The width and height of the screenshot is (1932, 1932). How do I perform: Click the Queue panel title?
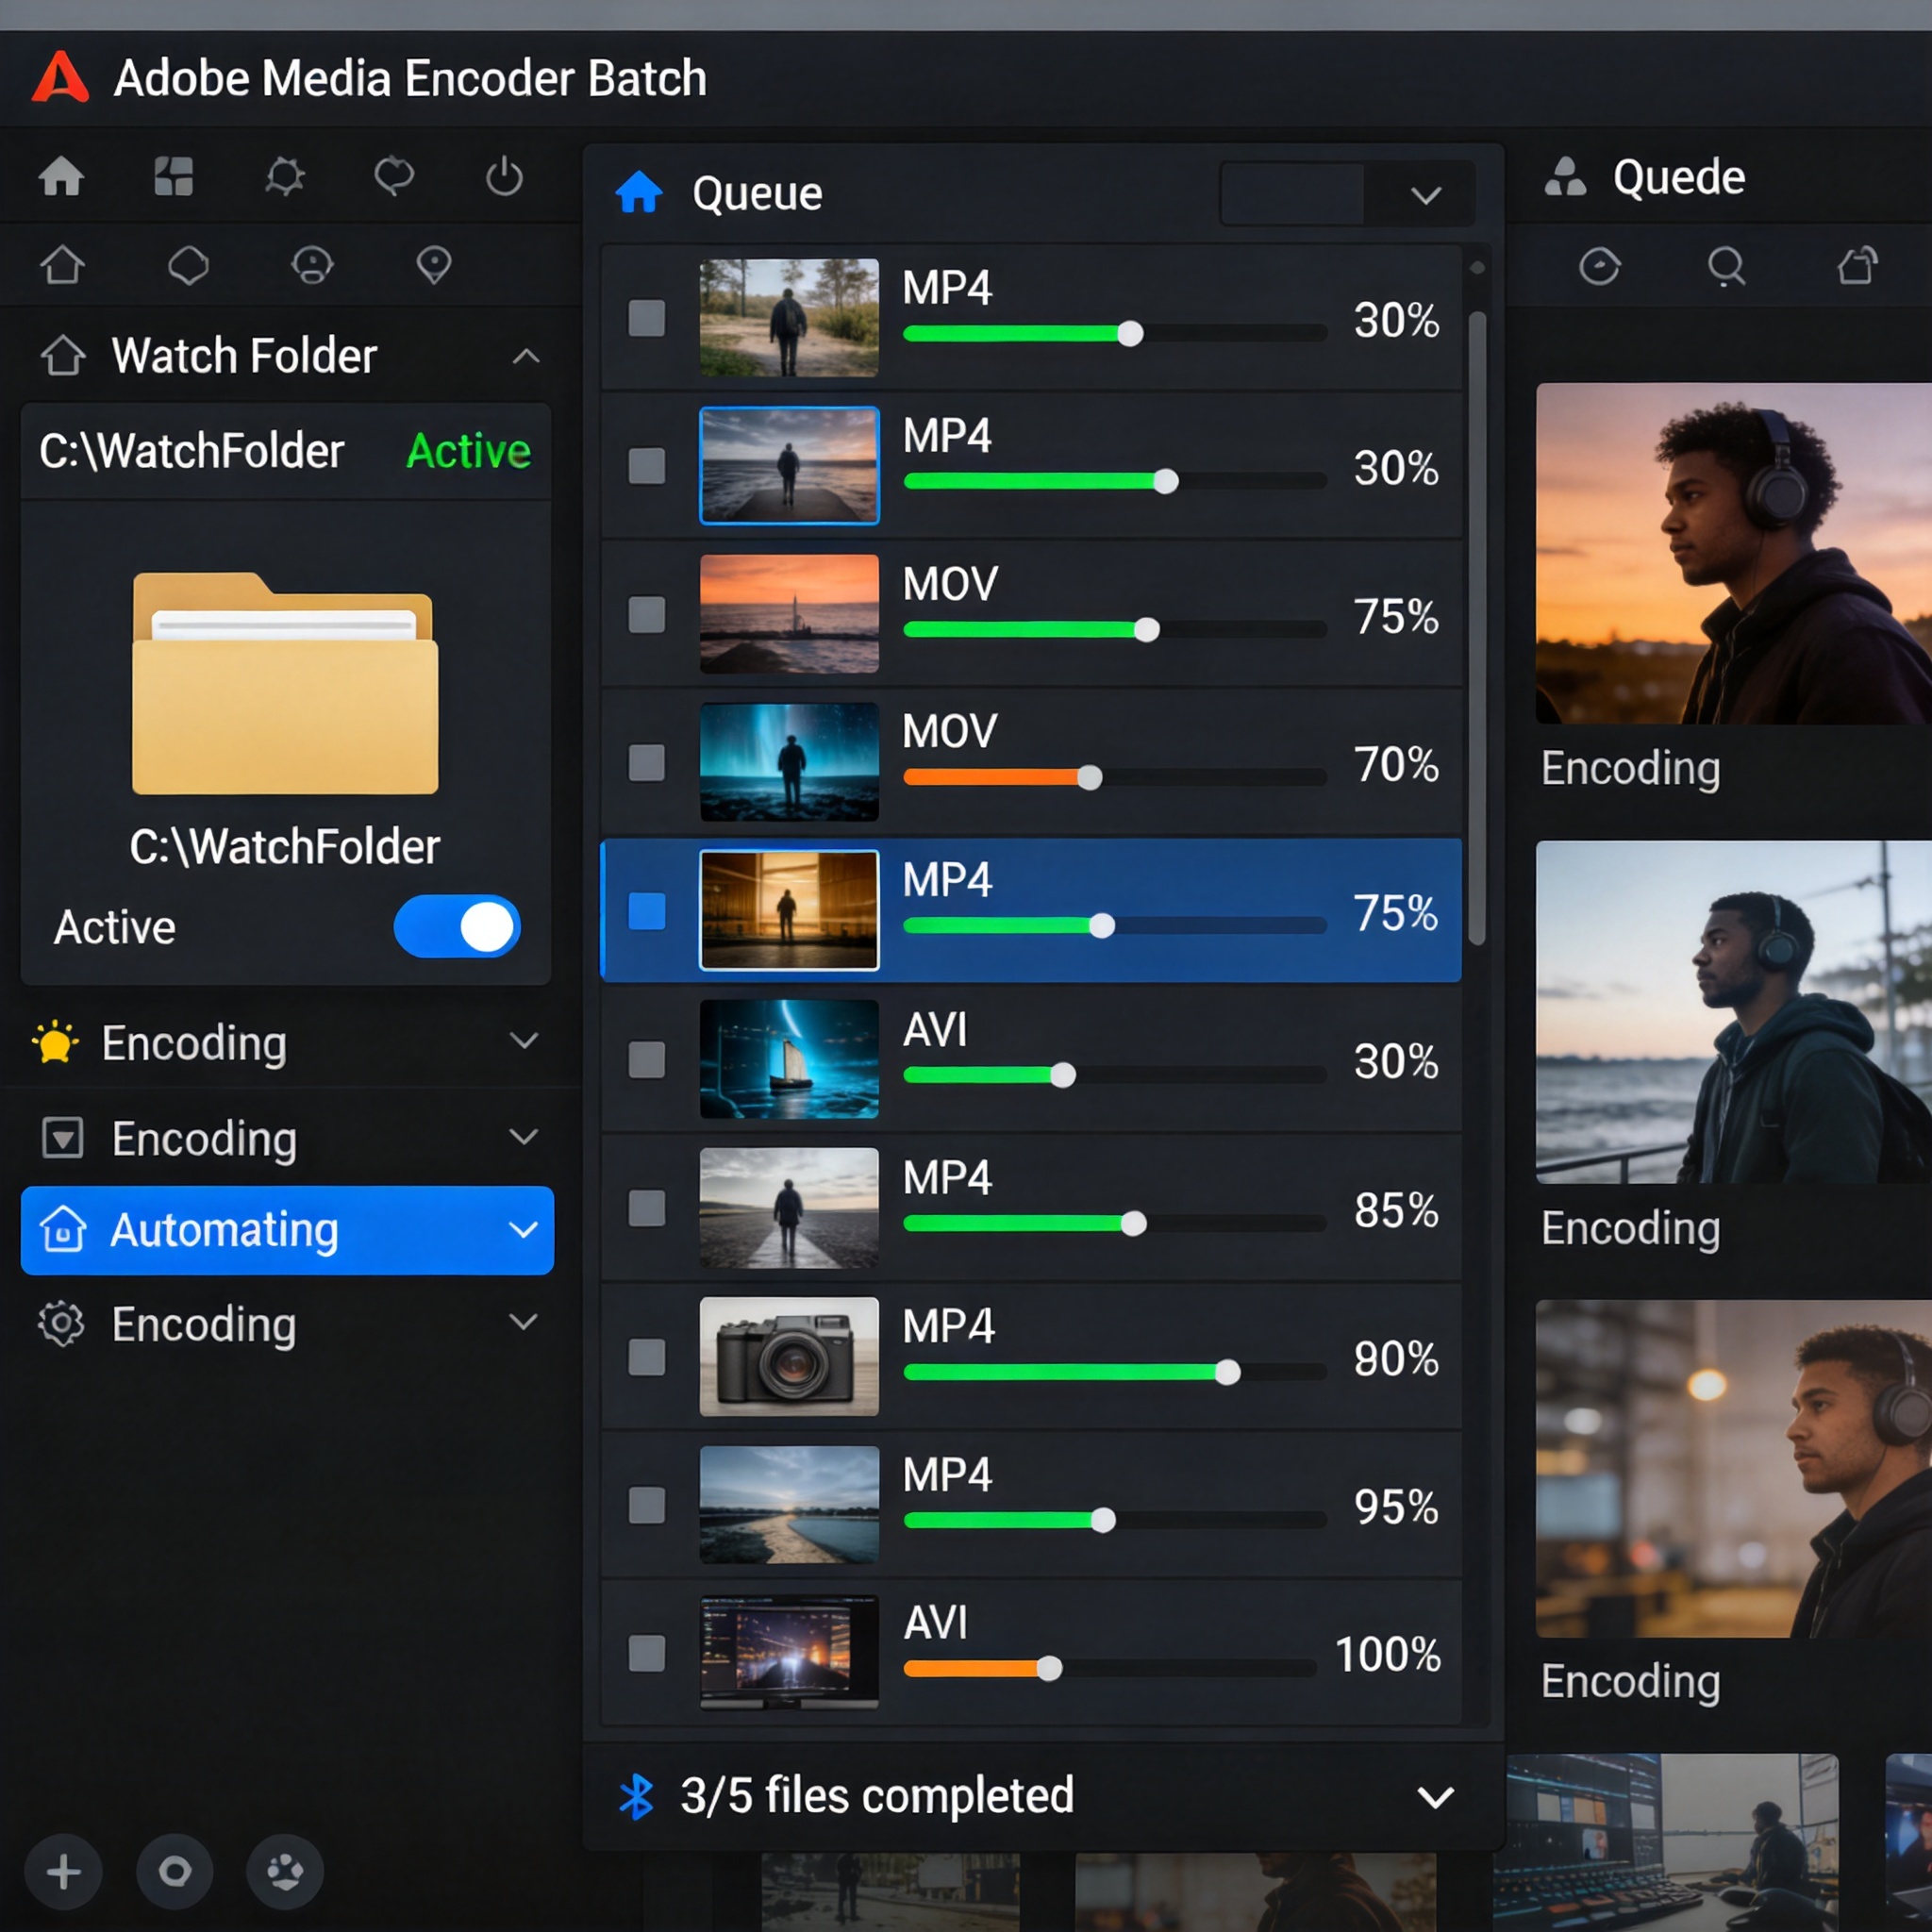757,193
